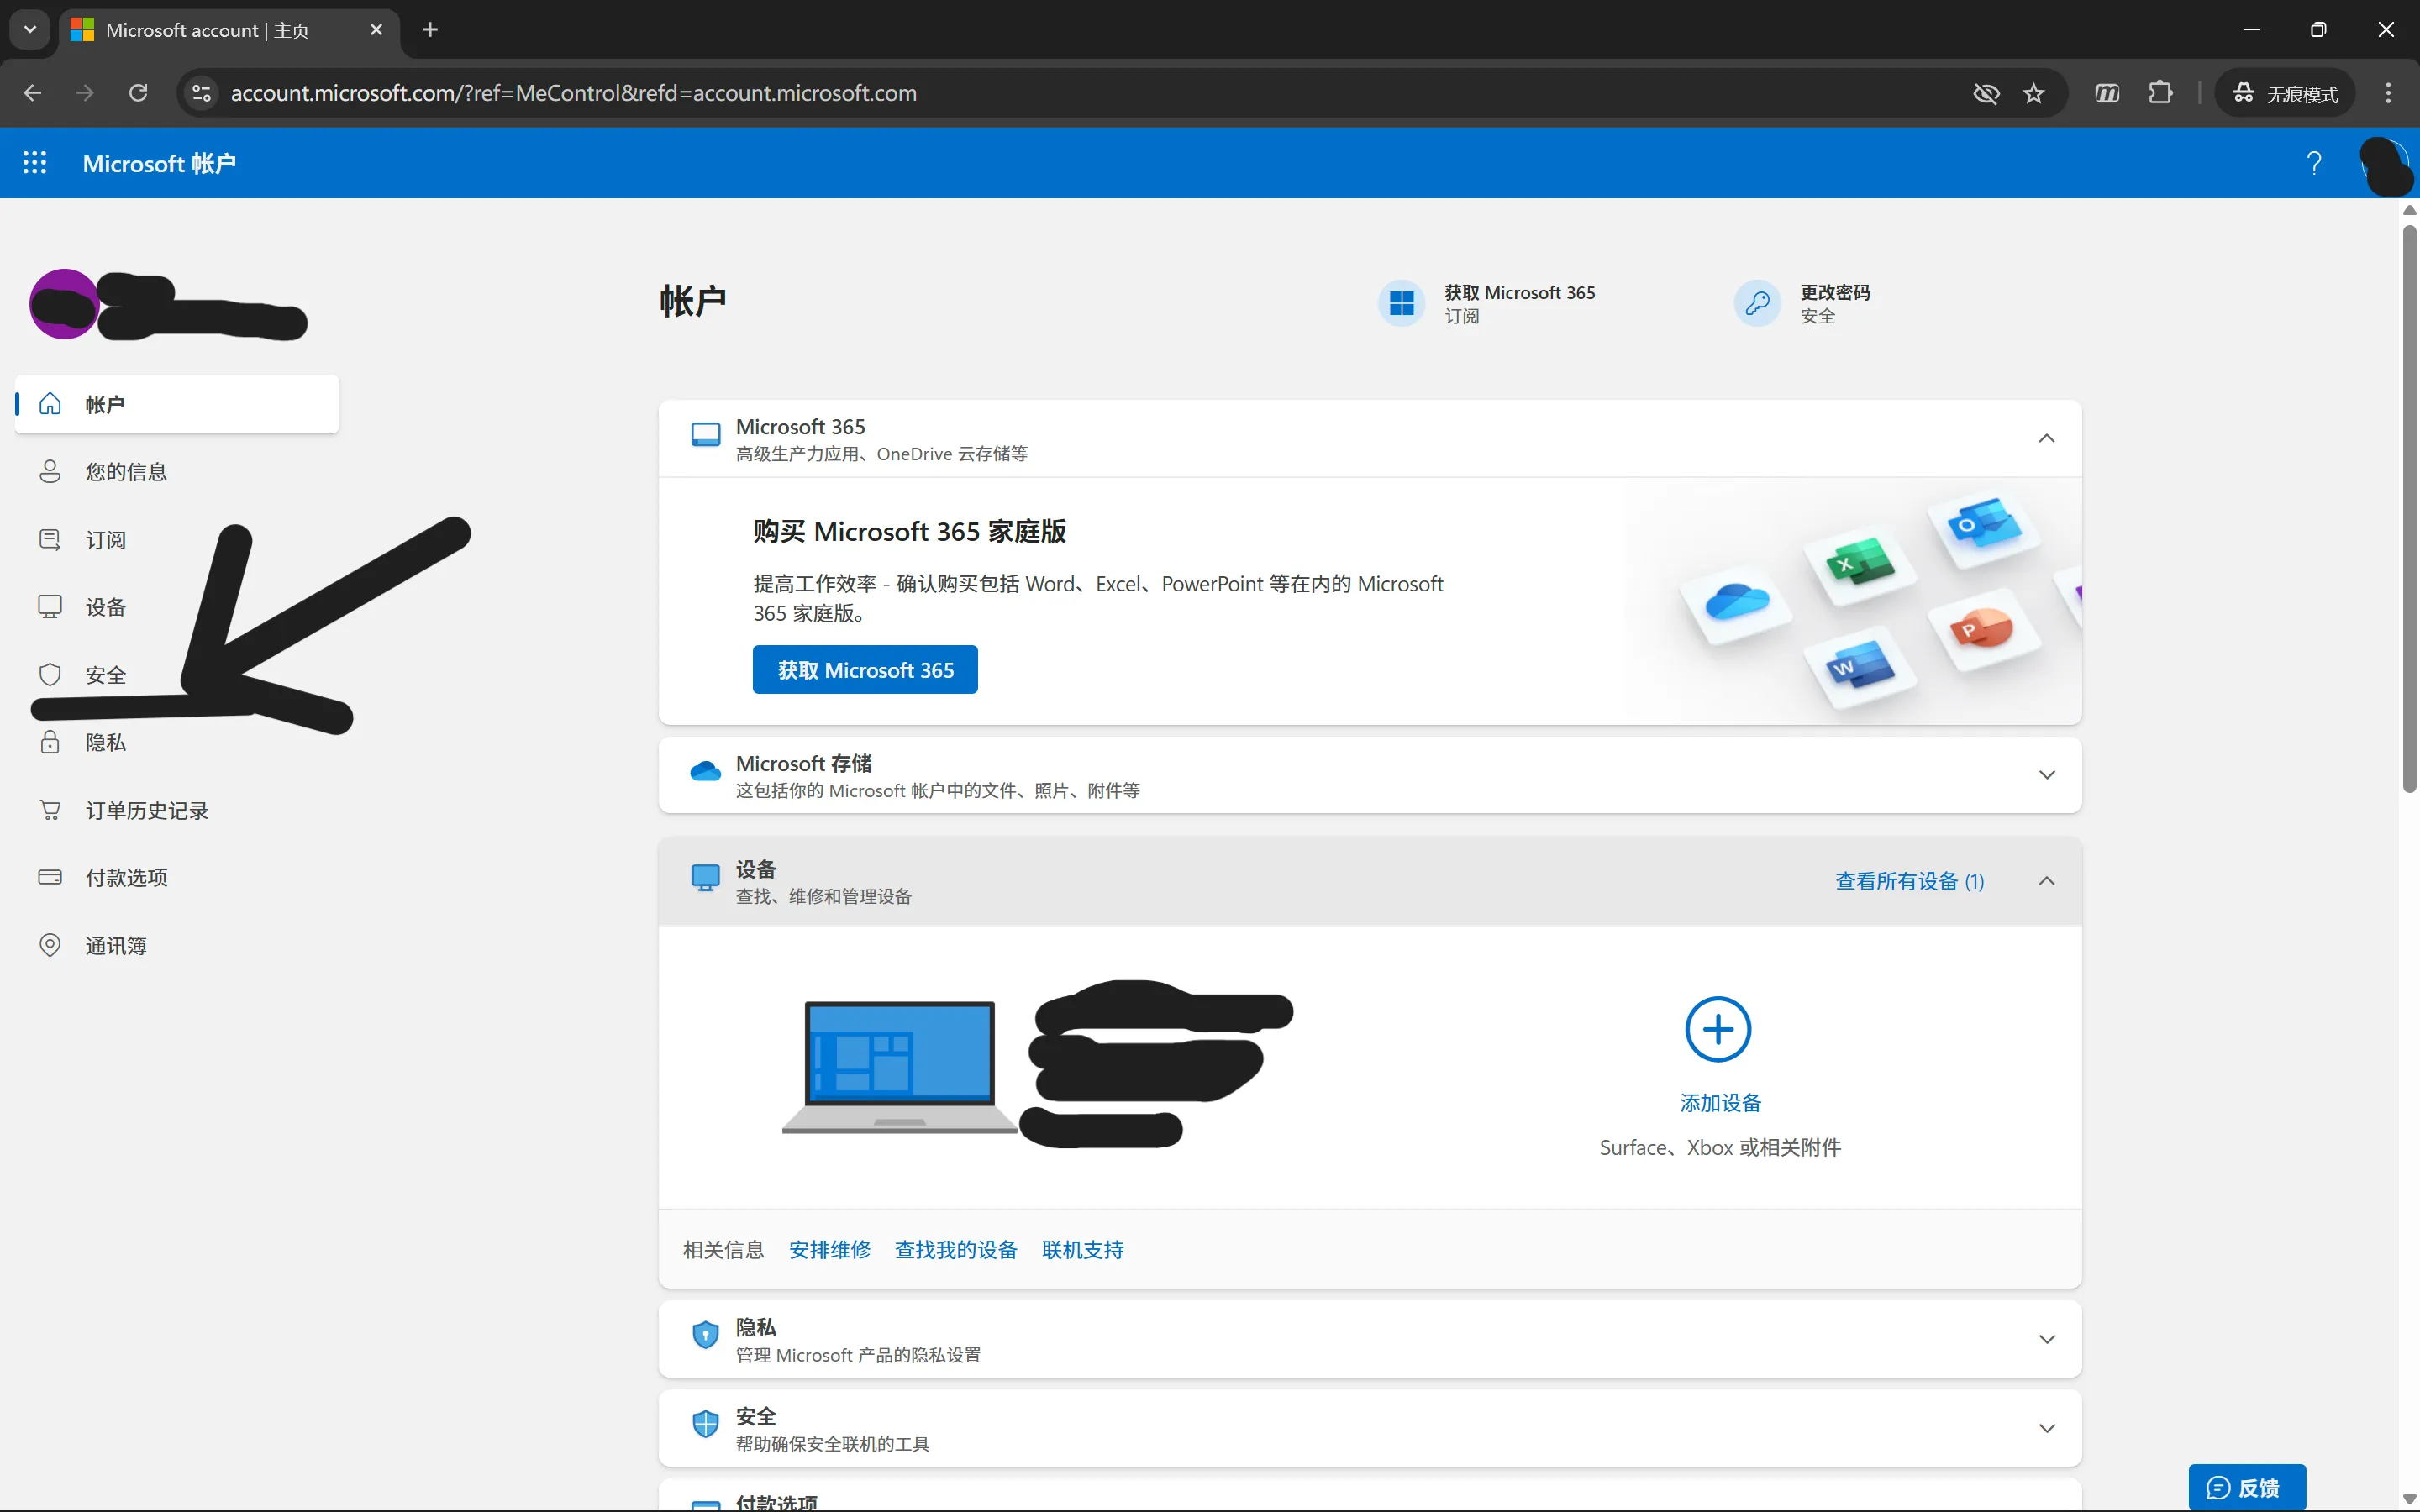Expand the Security card
This screenshot has height=1512, width=2420.
point(2046,1428)
